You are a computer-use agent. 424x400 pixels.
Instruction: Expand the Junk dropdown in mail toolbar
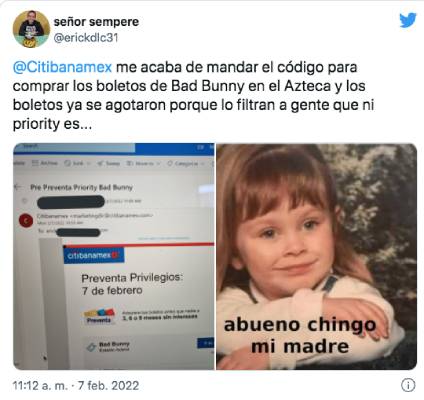[x=89, y=163]
